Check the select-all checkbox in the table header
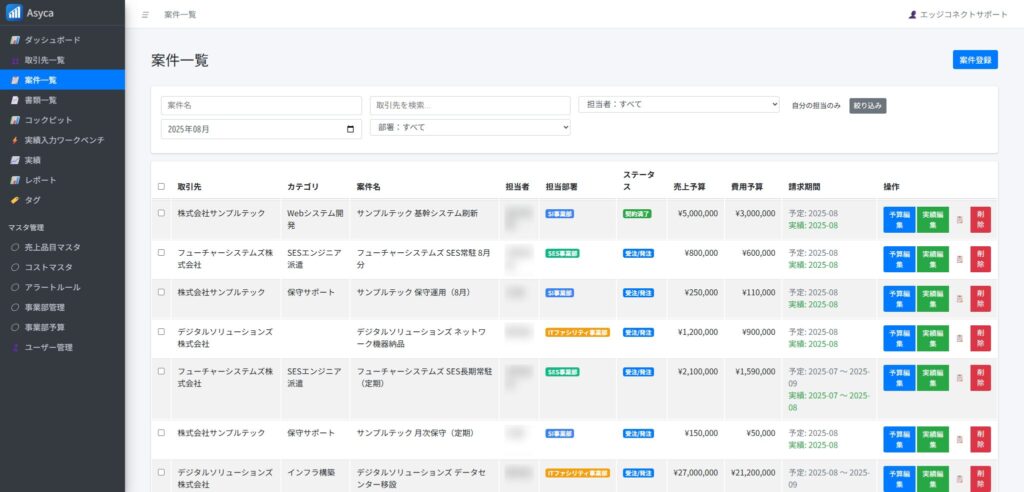1024x492 pixels. pos(162,187)
